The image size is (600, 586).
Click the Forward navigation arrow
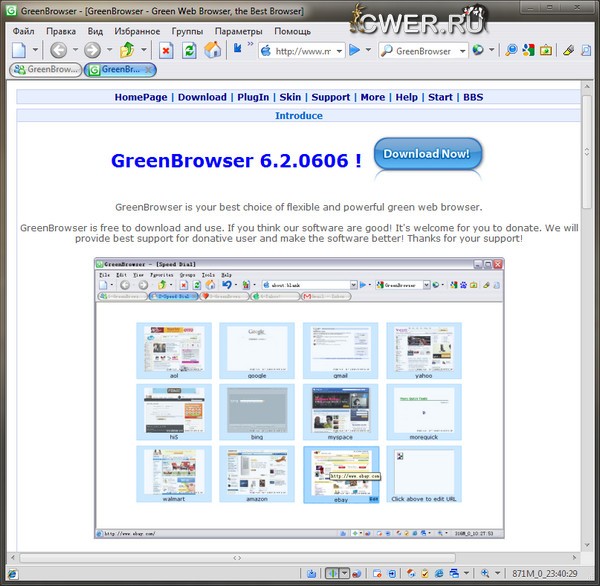tap(92, 49)
